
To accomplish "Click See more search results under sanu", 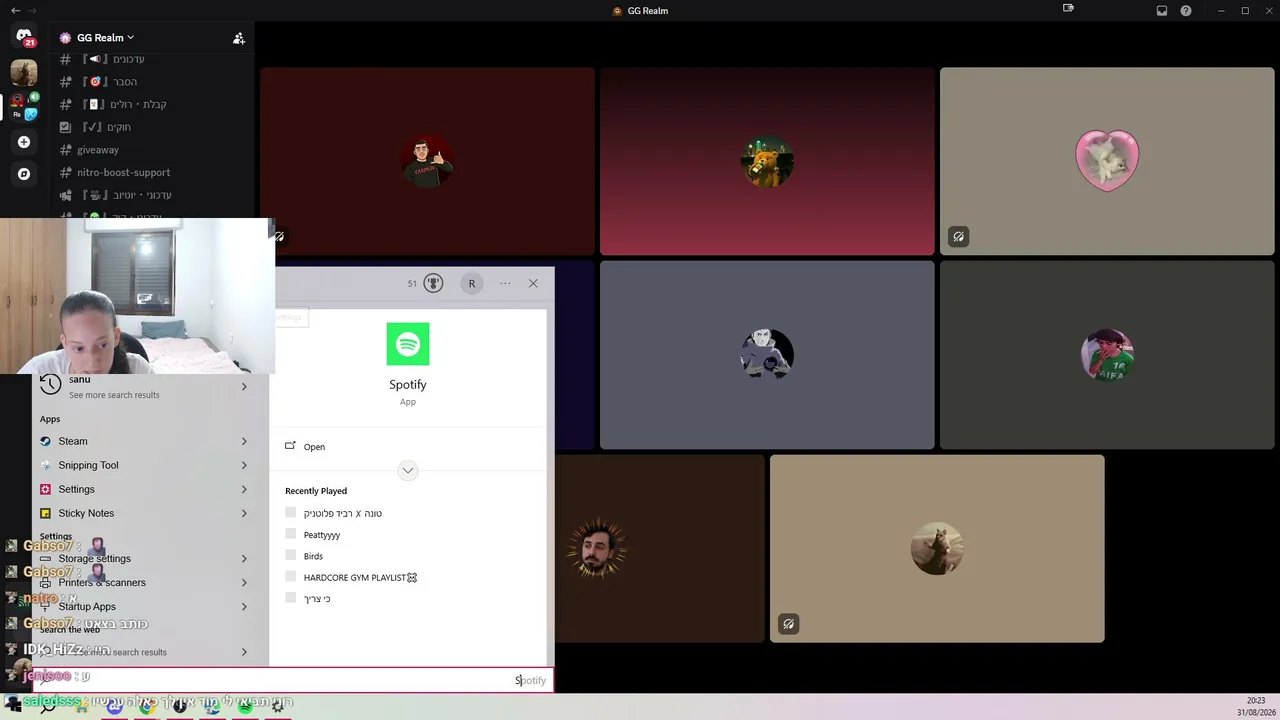I will [114, 395].
